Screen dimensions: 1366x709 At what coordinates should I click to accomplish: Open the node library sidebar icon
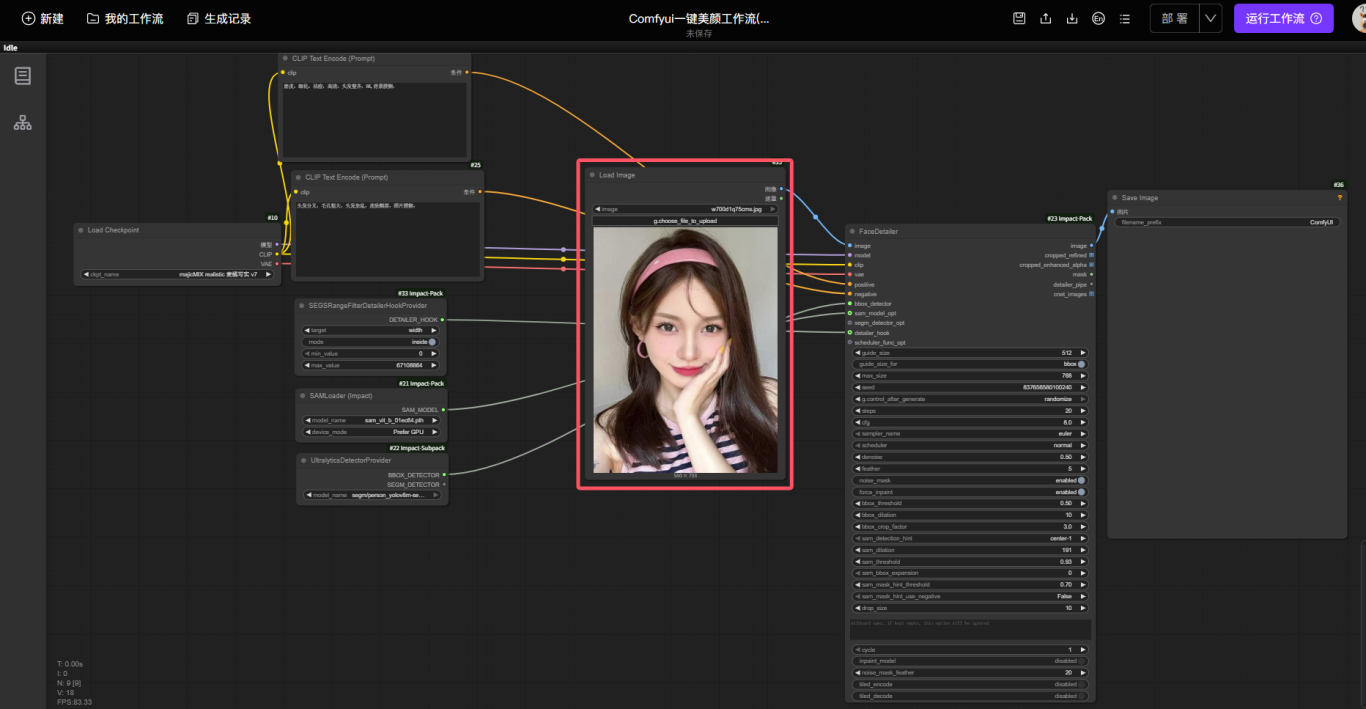(23, 76)
